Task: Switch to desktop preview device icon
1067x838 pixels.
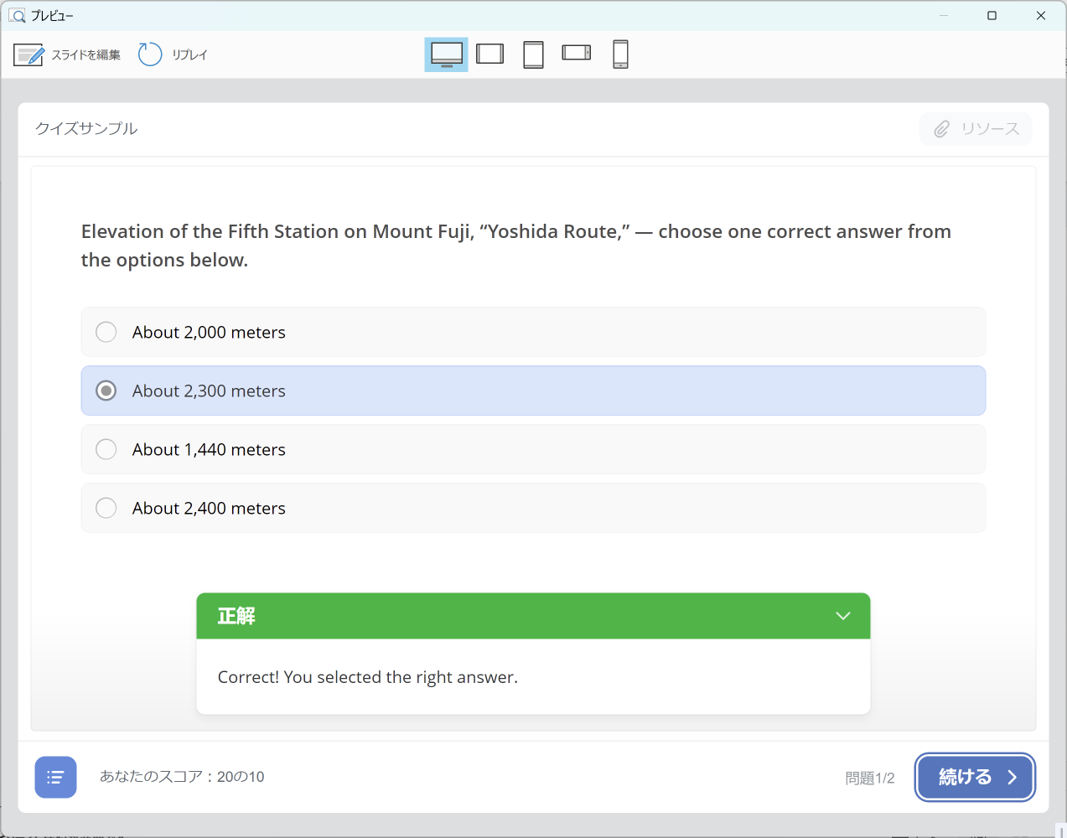Action: [x=446, y=54]
